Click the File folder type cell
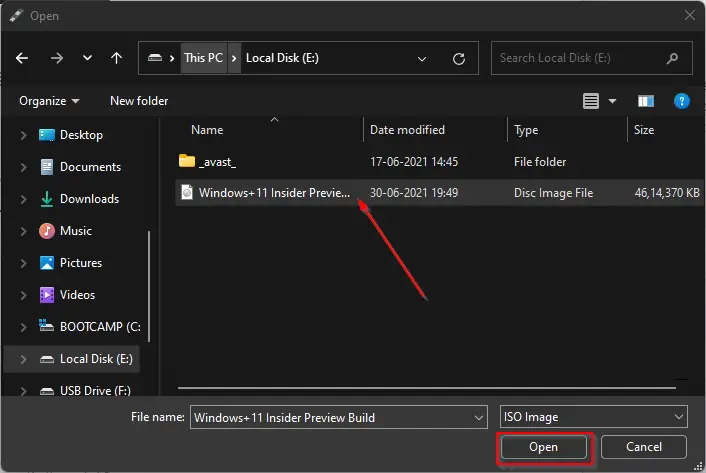706x473 pixels. [x=540, y=162]
